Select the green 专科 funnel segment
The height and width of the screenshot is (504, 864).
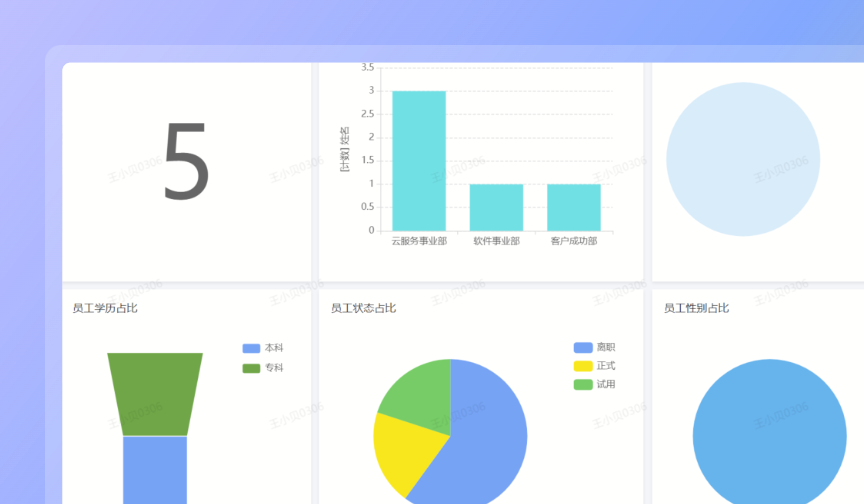(155, 394)
